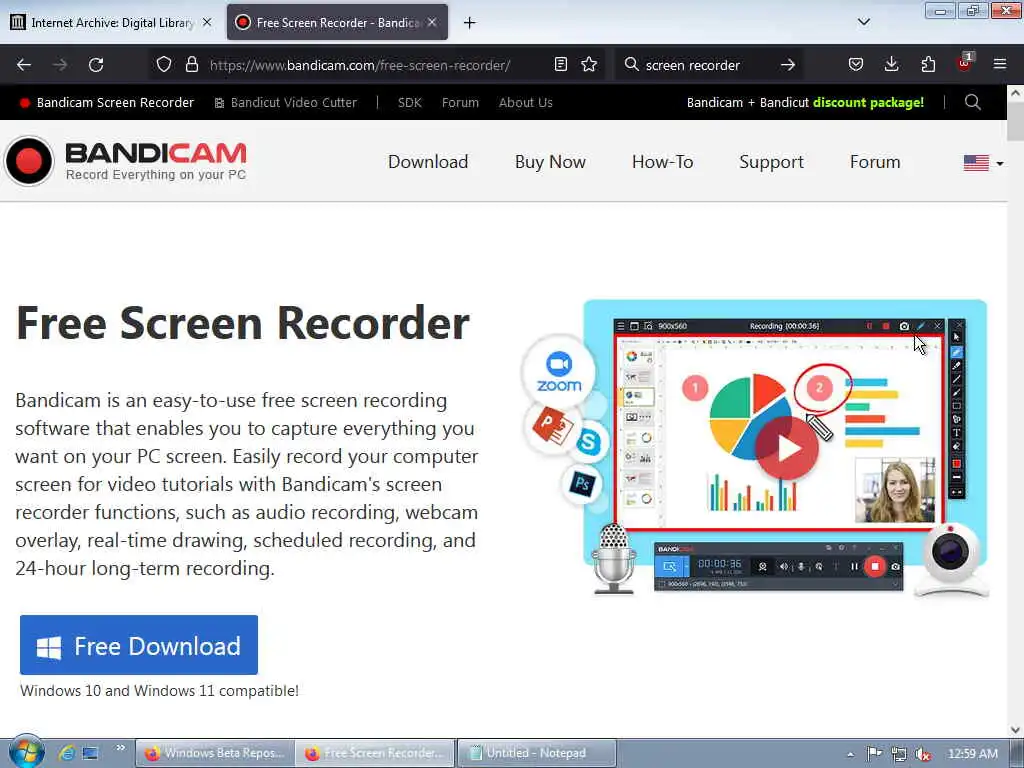1024x768 pixels.
Task: Open Forum link in black top bar
Action: (x=460, y=103)
